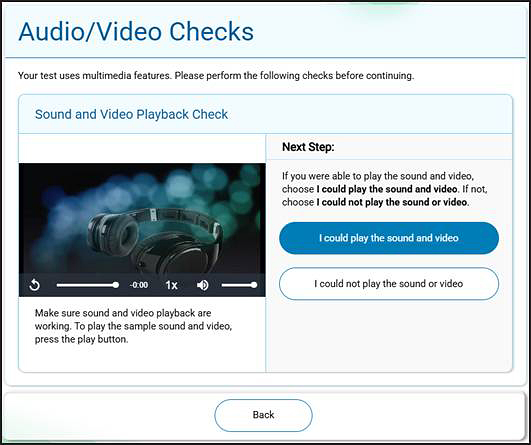The image size is (531, 445).
Task: Click the "Your test uses multimedia features" sentence
Action: pyautogui.click(x=216, y=75)
